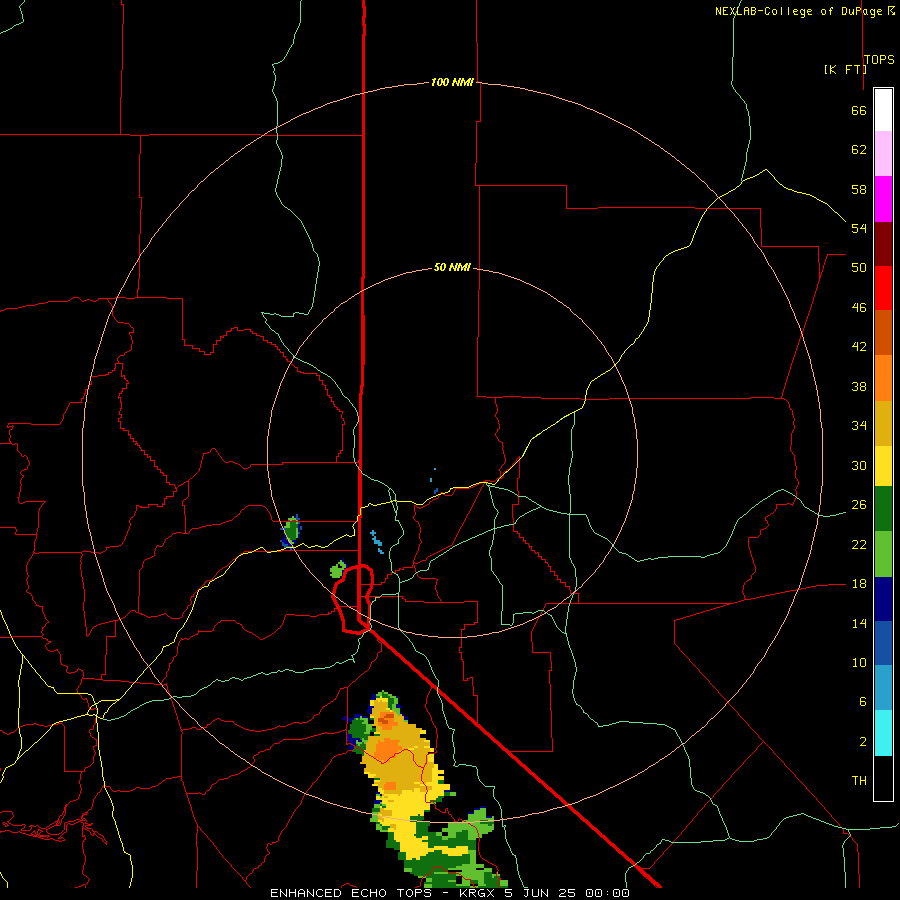Viewport: 900px width, 900px height.
Task: Click the legend value '10'
Action: click(x=859, y=662)
